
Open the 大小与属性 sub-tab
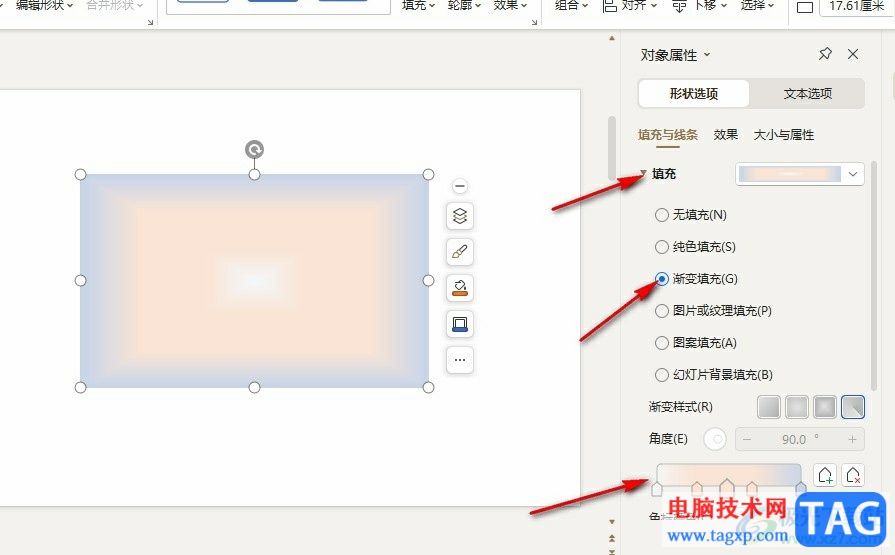coord(784,135)
